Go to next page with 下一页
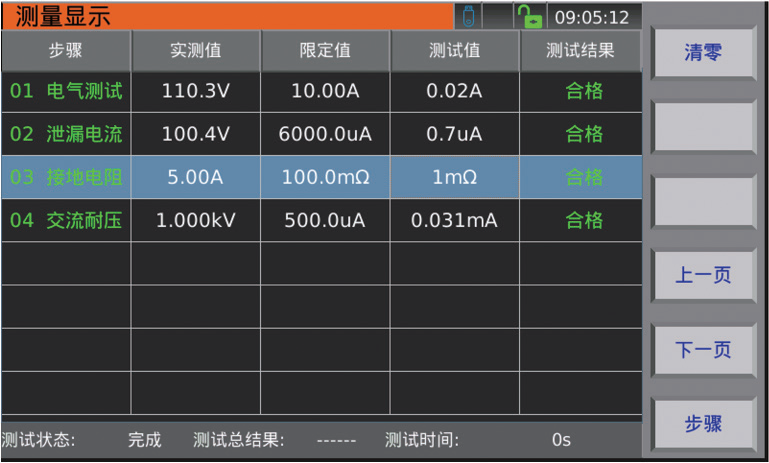769x463 pixels. (x=703, y=349)
